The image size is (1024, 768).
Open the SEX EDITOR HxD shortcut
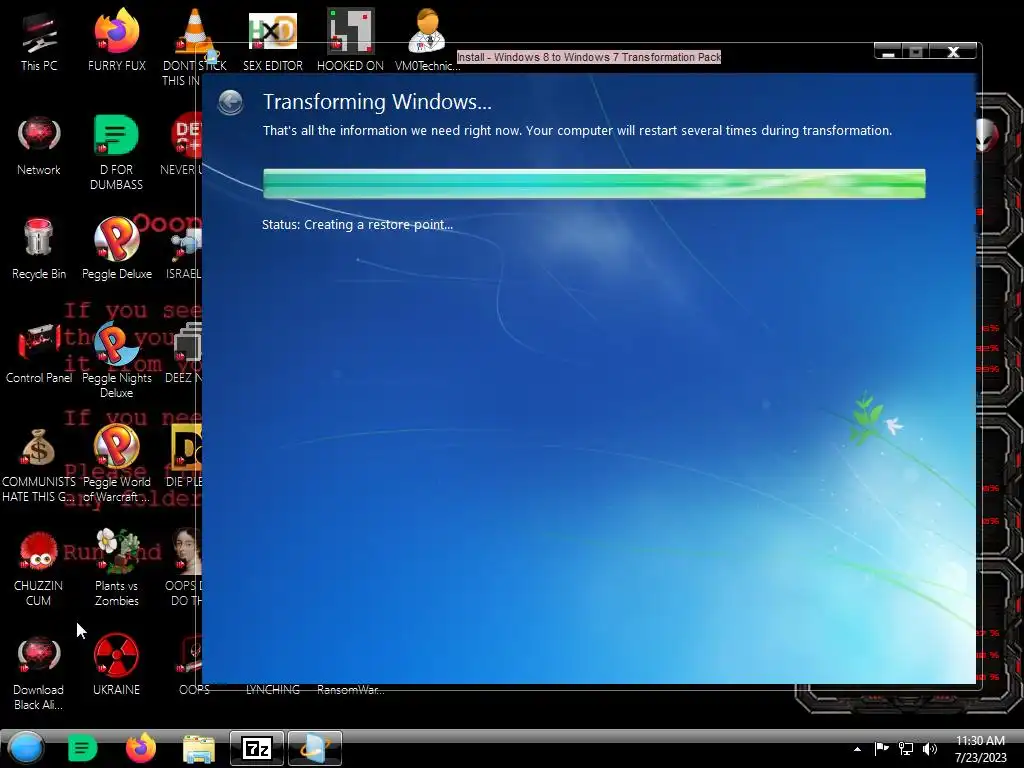tap(272, 42)
